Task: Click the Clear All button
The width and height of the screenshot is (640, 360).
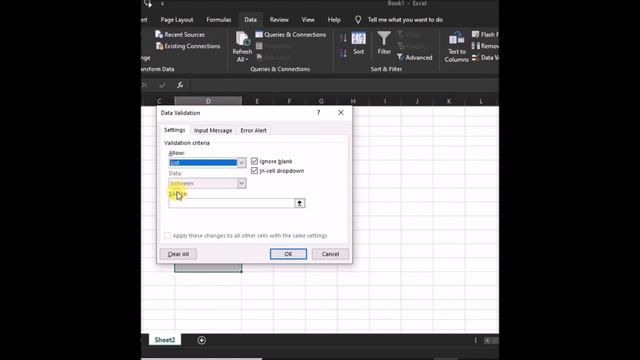Action: pos(178,254)
